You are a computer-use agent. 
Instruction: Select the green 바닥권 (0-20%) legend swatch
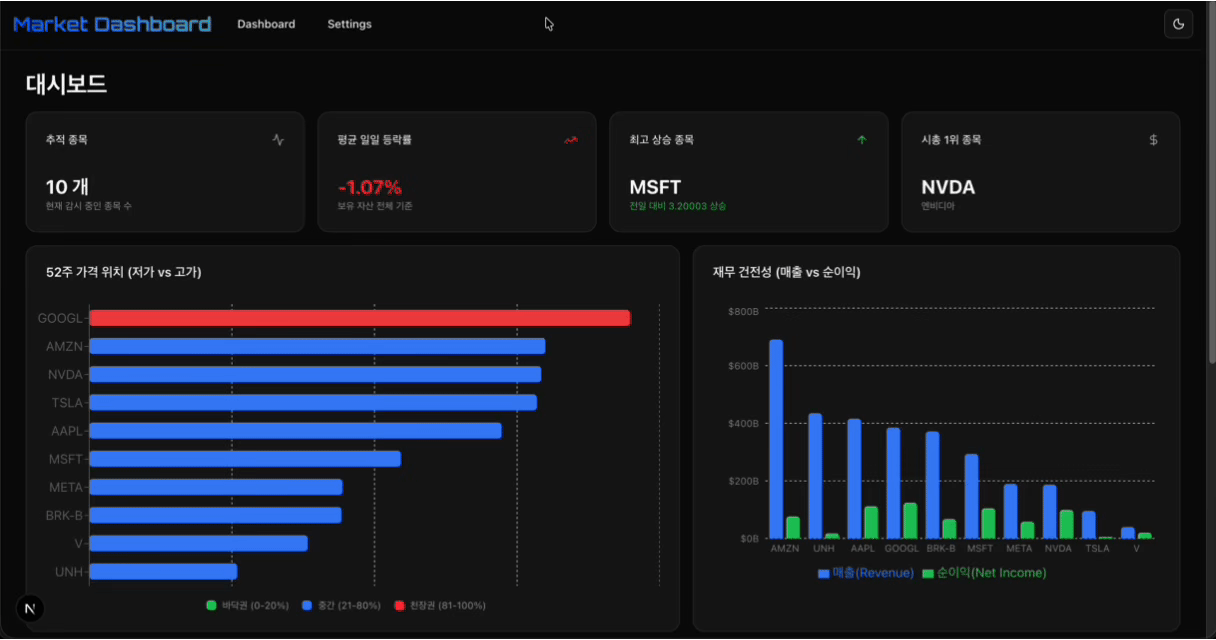point(211,605)
